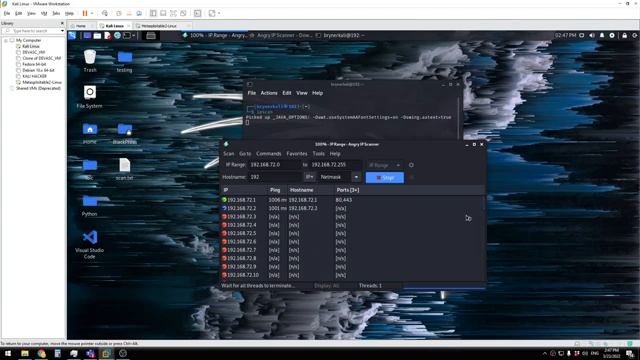Click Threads: 1 in status bar
The image size is (640, 360).
click(x=370, y=286)
